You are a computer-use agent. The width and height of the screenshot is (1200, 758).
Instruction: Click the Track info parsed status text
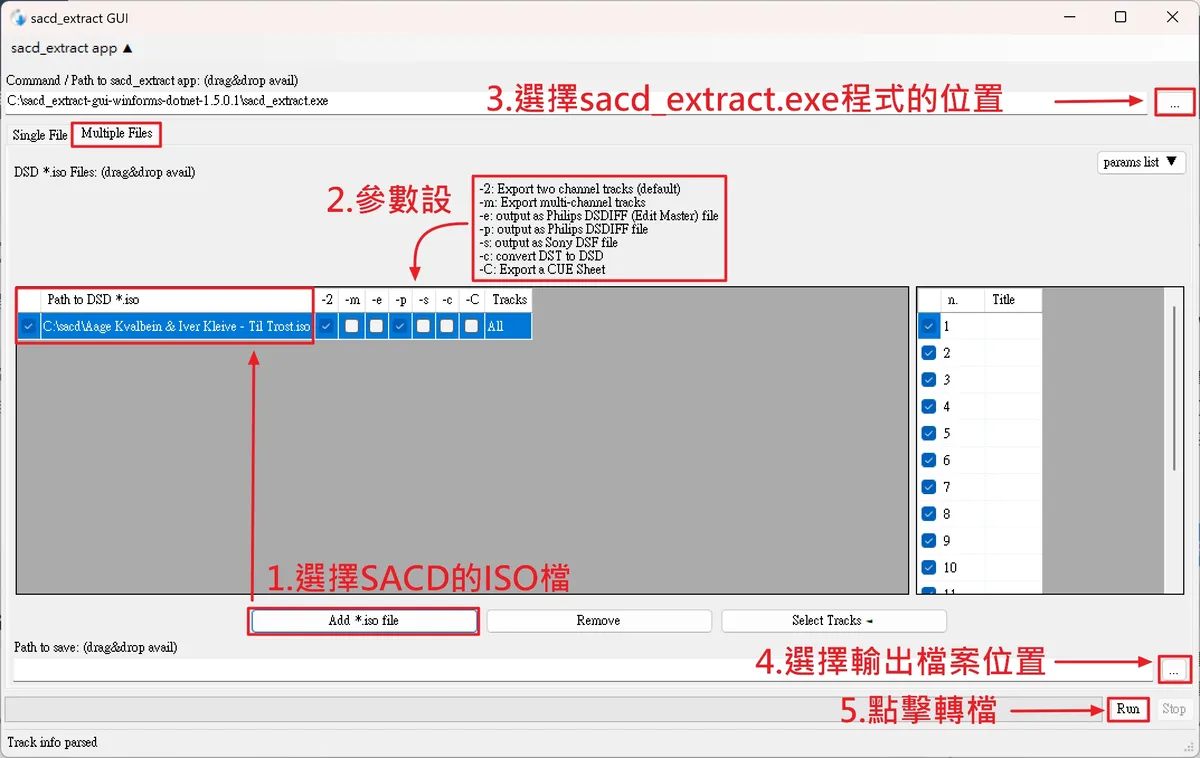tap(52, 743)
